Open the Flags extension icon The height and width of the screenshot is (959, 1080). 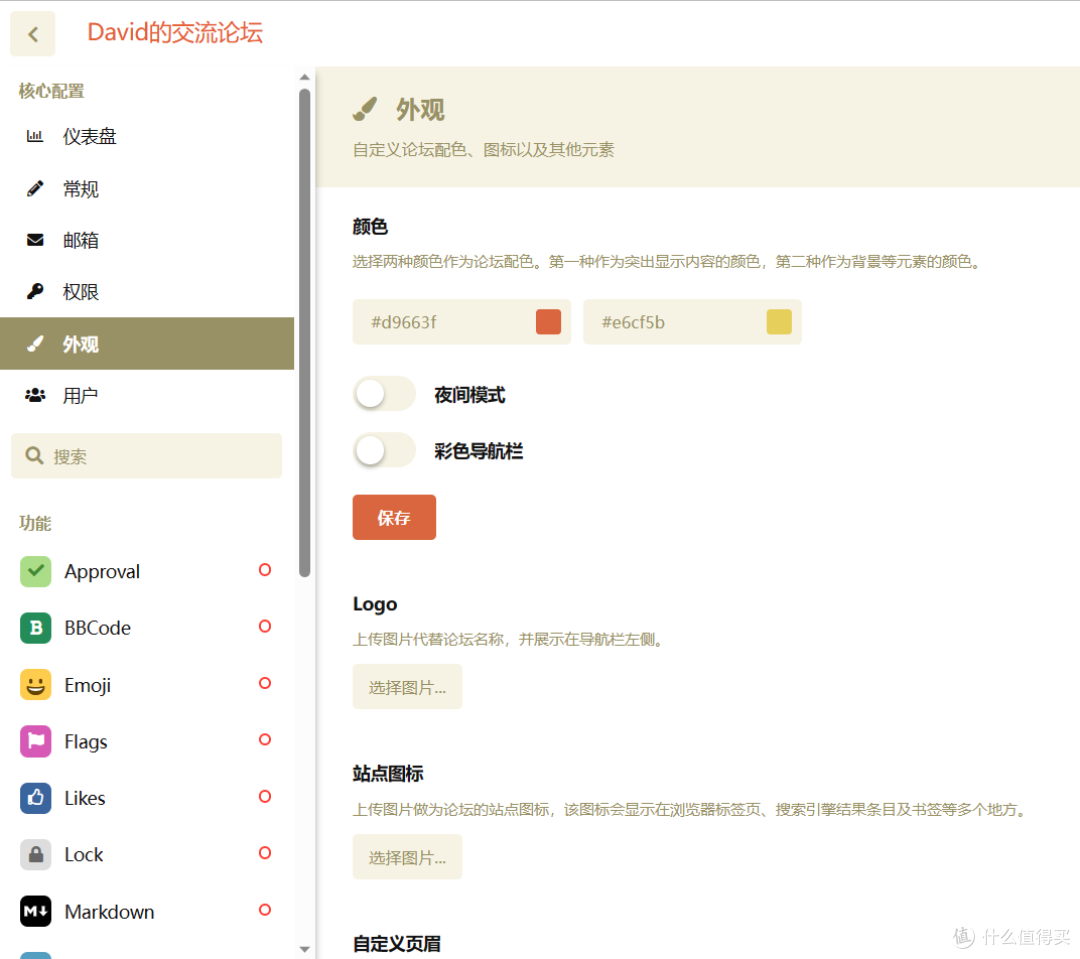(36, 741)
